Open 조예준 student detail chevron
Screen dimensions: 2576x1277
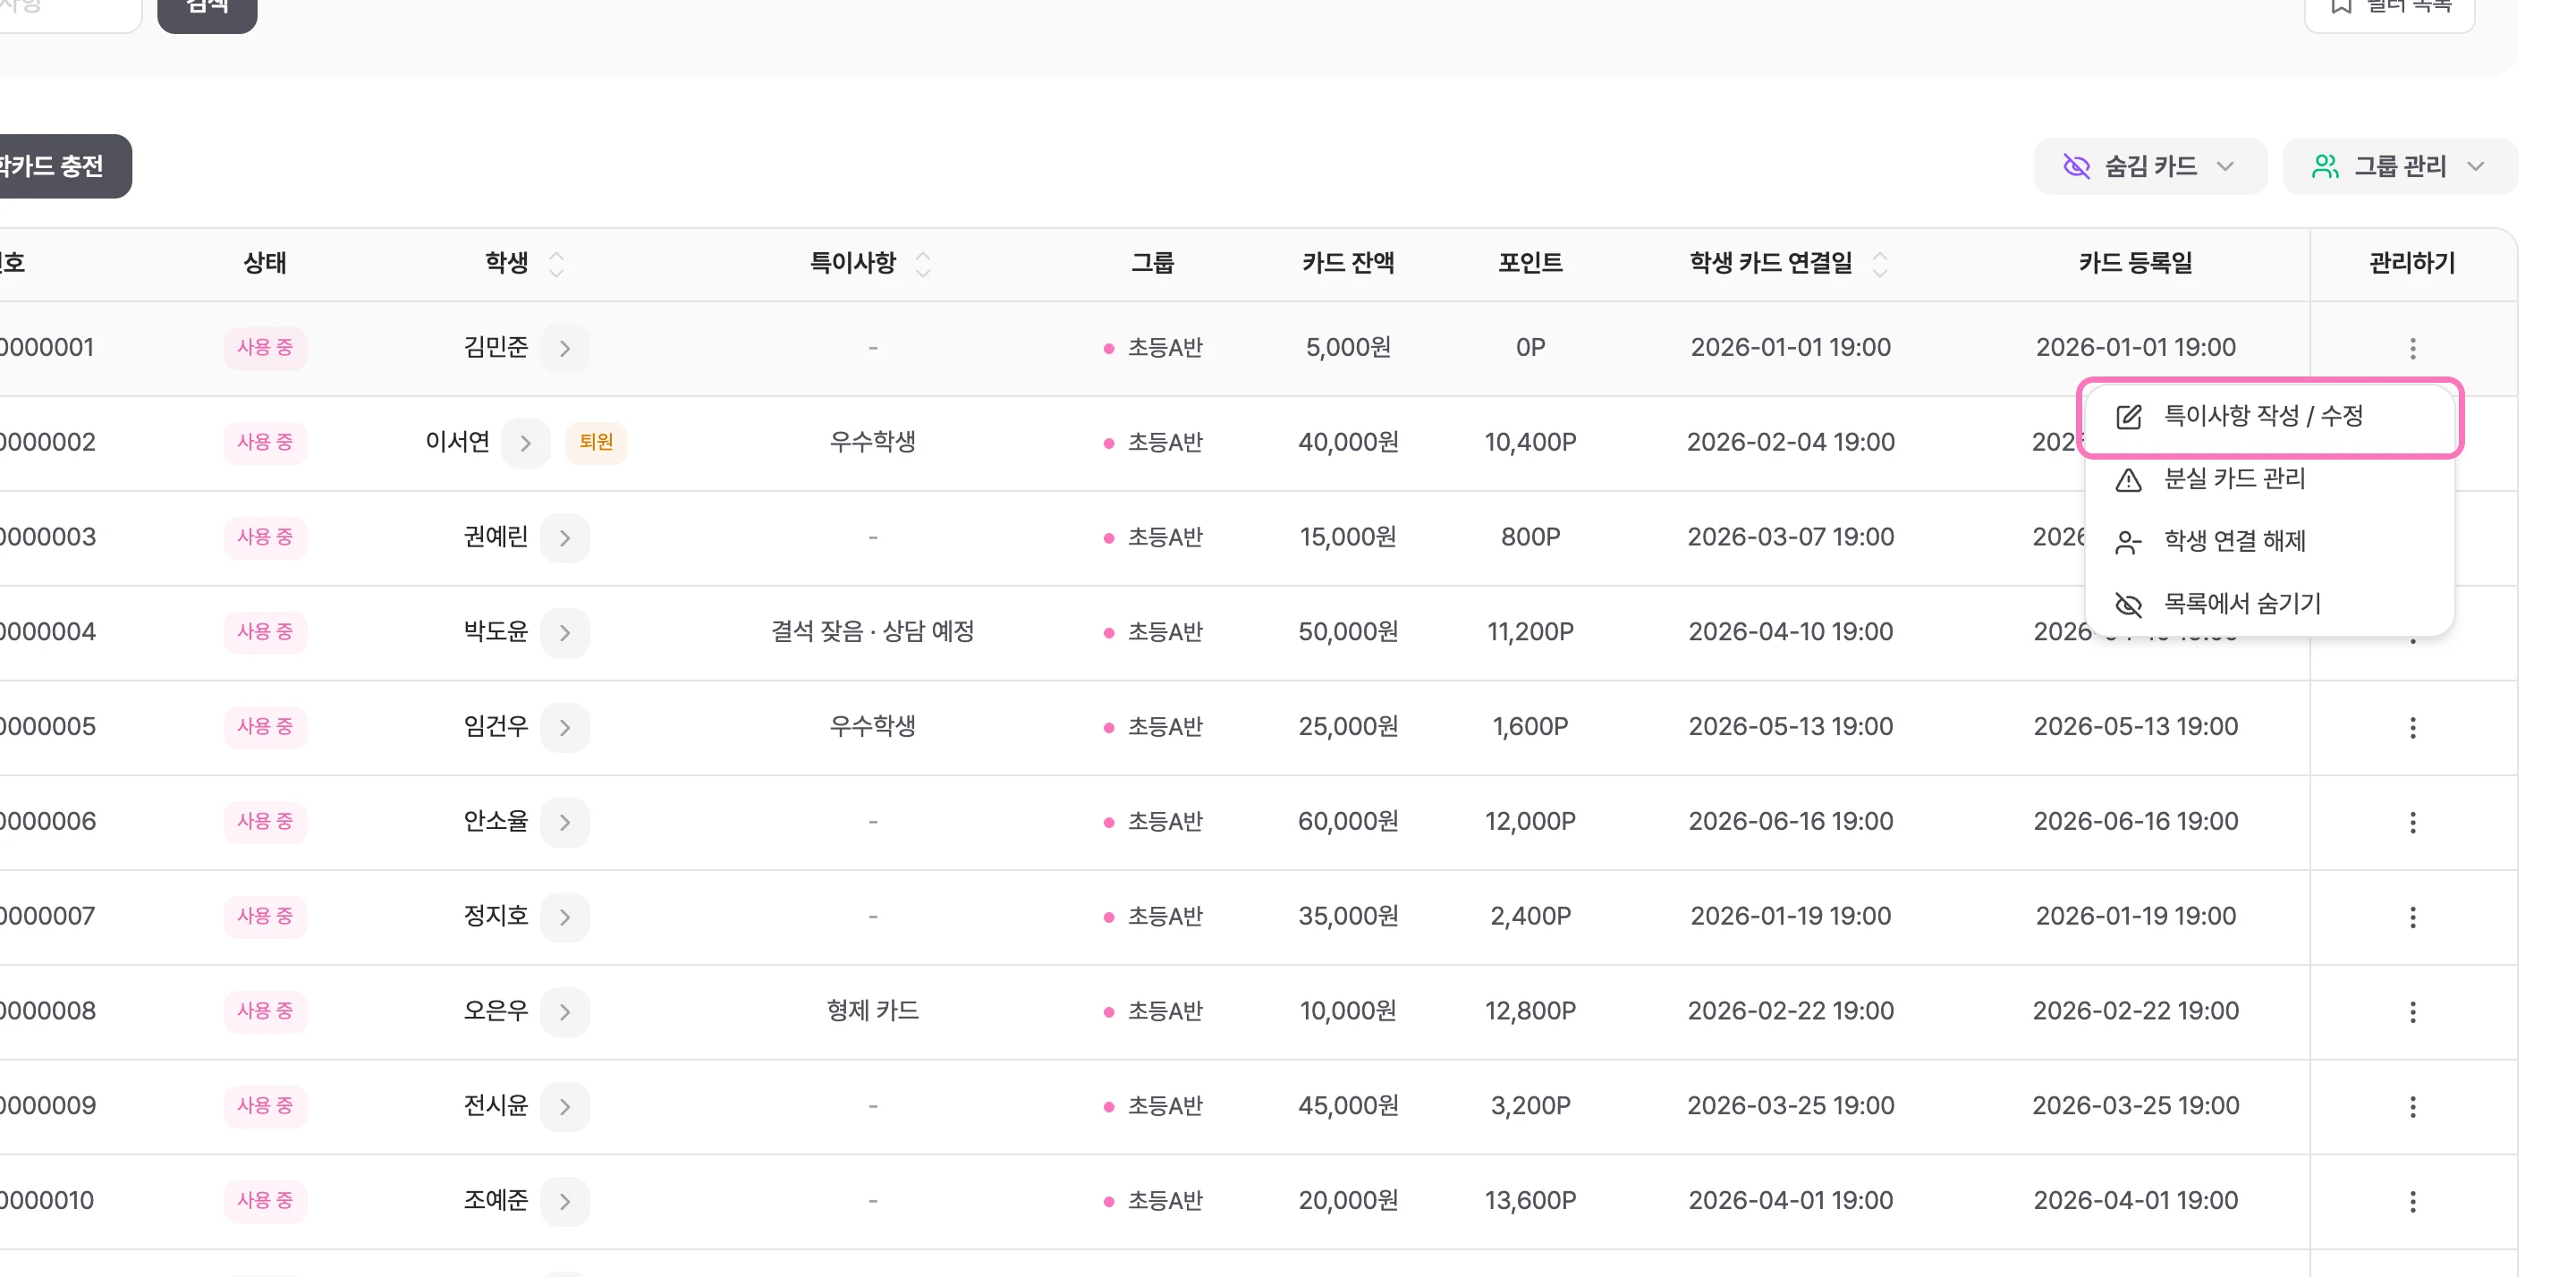565,1201
